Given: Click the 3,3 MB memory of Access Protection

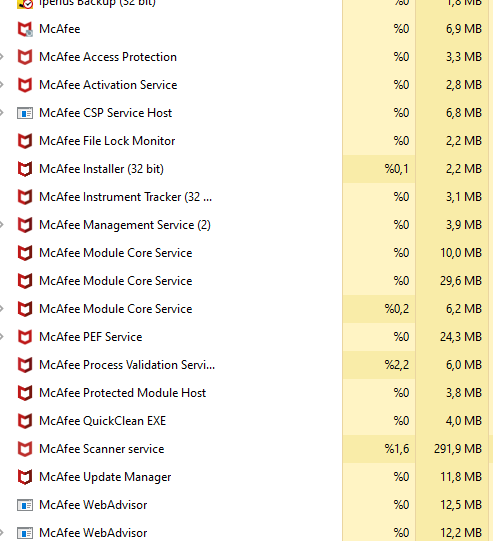Looking at the screenshot, I should 464,57.
